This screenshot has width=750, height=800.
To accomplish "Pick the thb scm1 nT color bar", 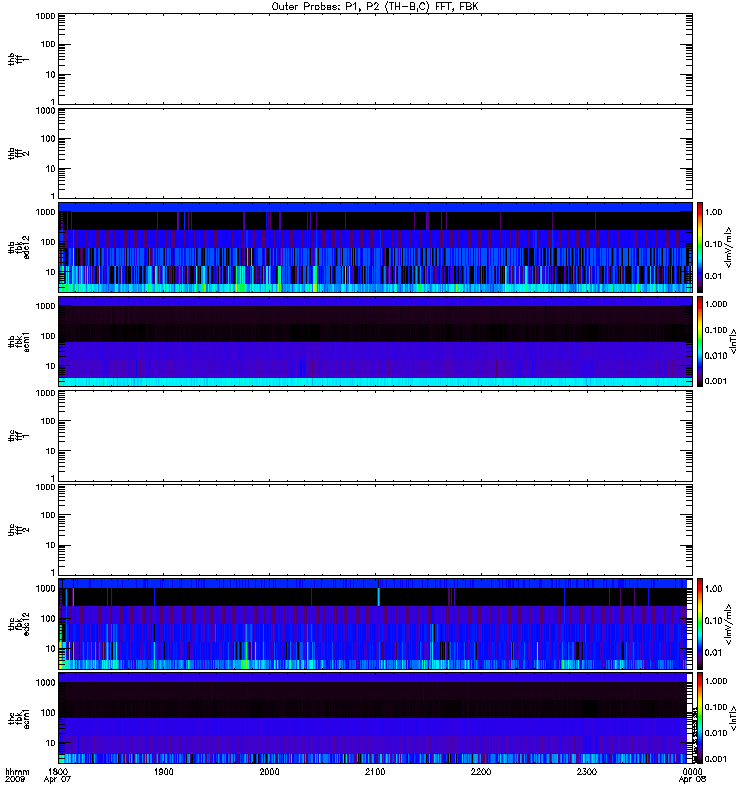I will (700, 341).
